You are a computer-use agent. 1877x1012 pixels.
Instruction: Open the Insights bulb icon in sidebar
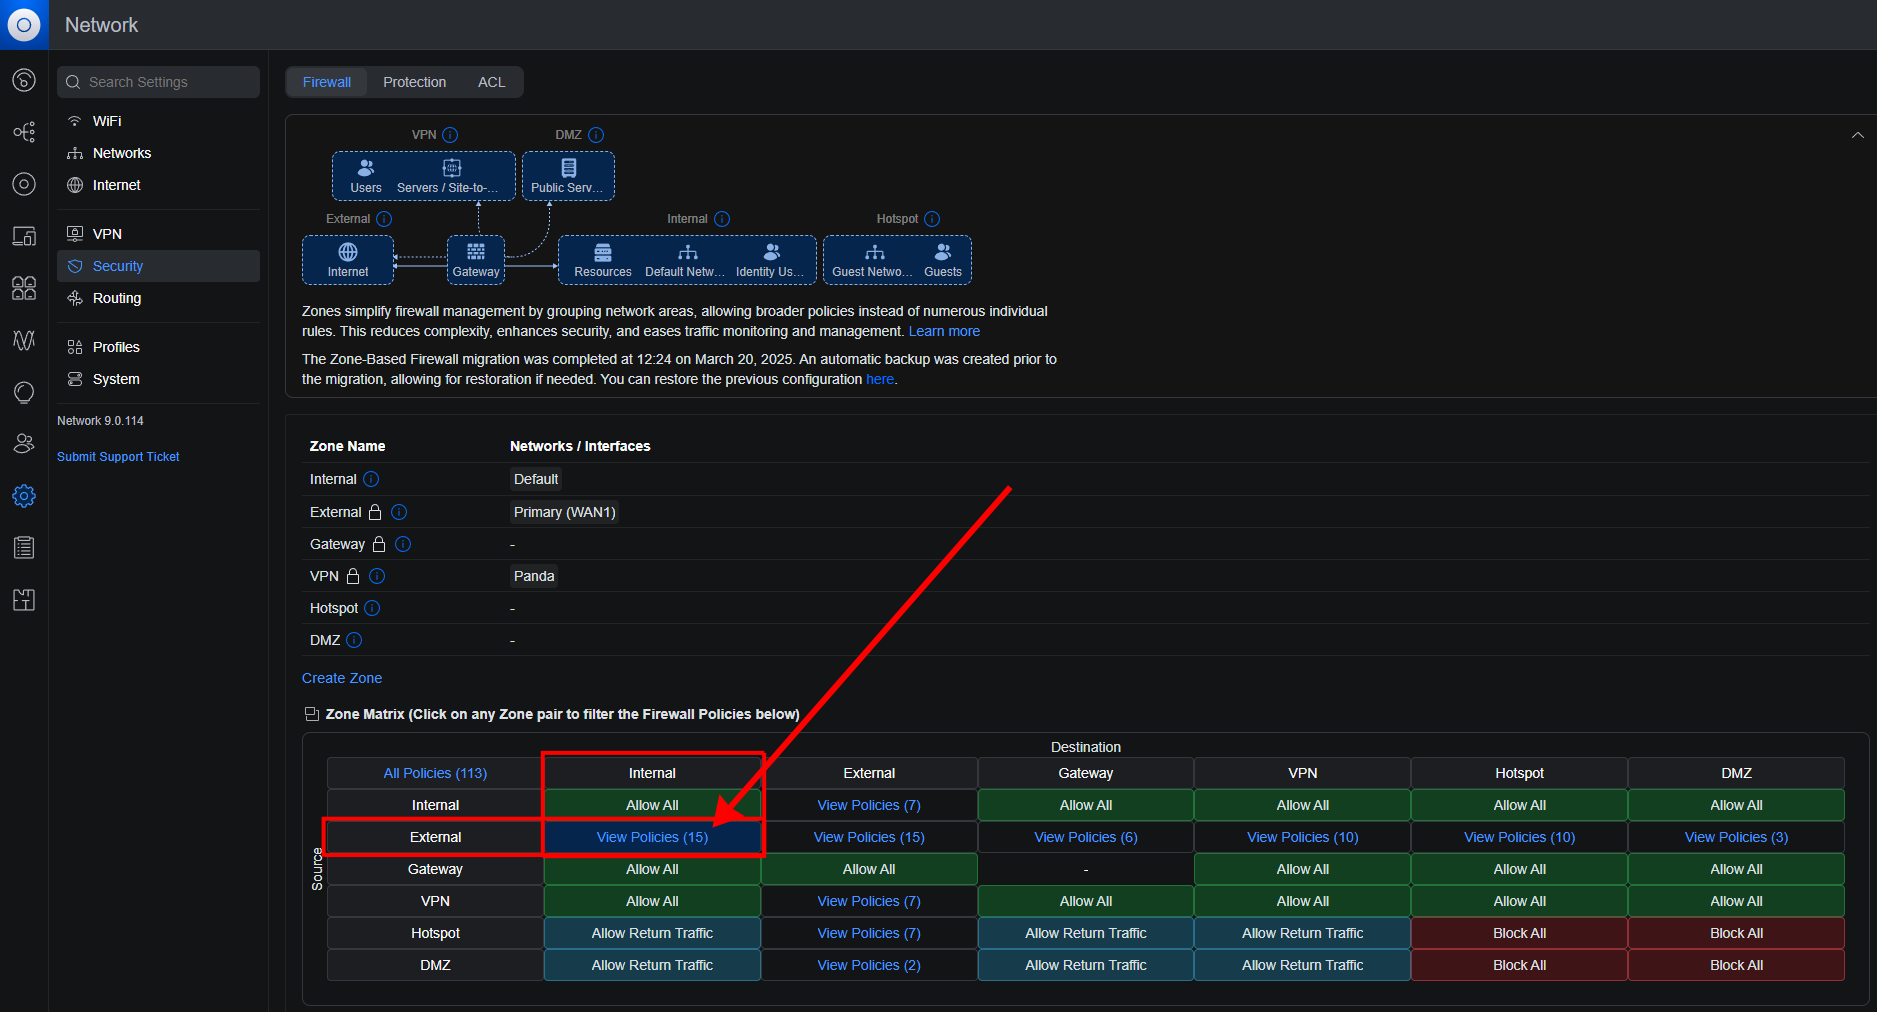pyautogui.click(x=24, y=392)
